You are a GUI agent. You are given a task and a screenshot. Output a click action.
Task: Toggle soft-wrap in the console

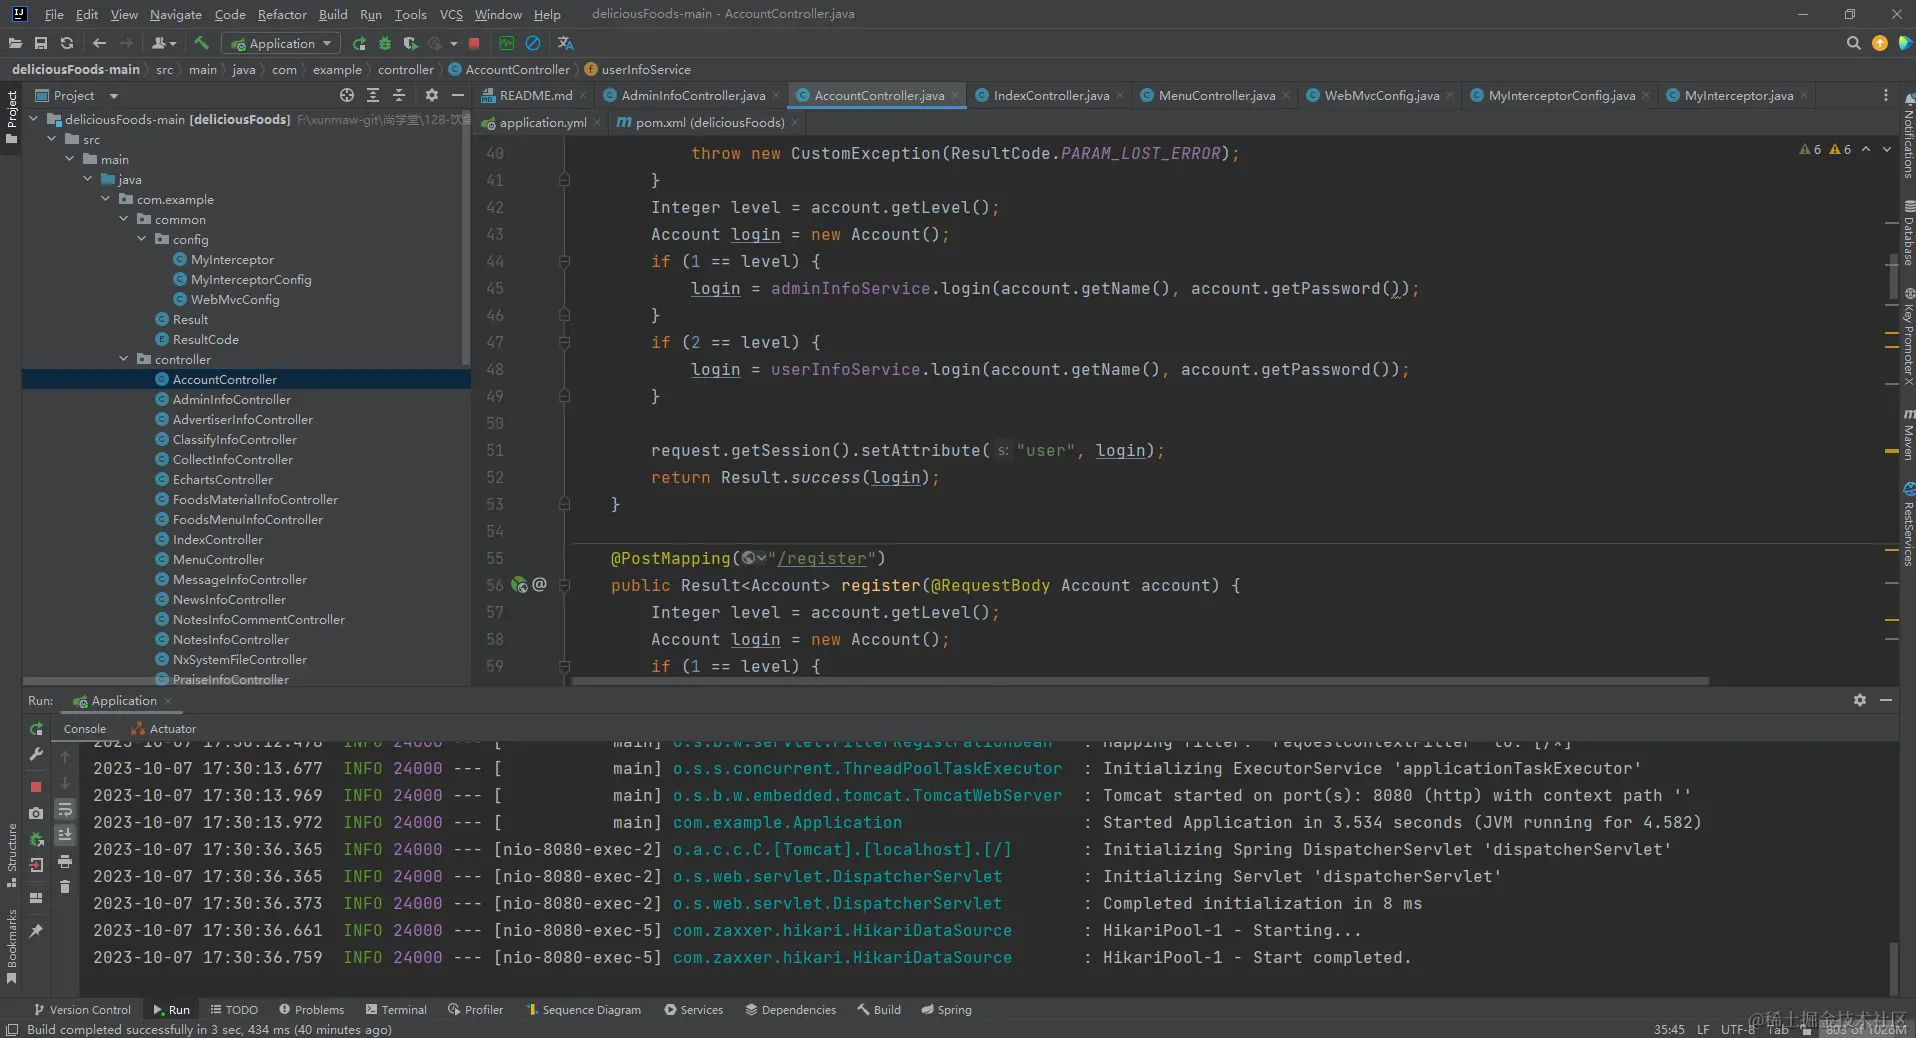click(65, 809)
